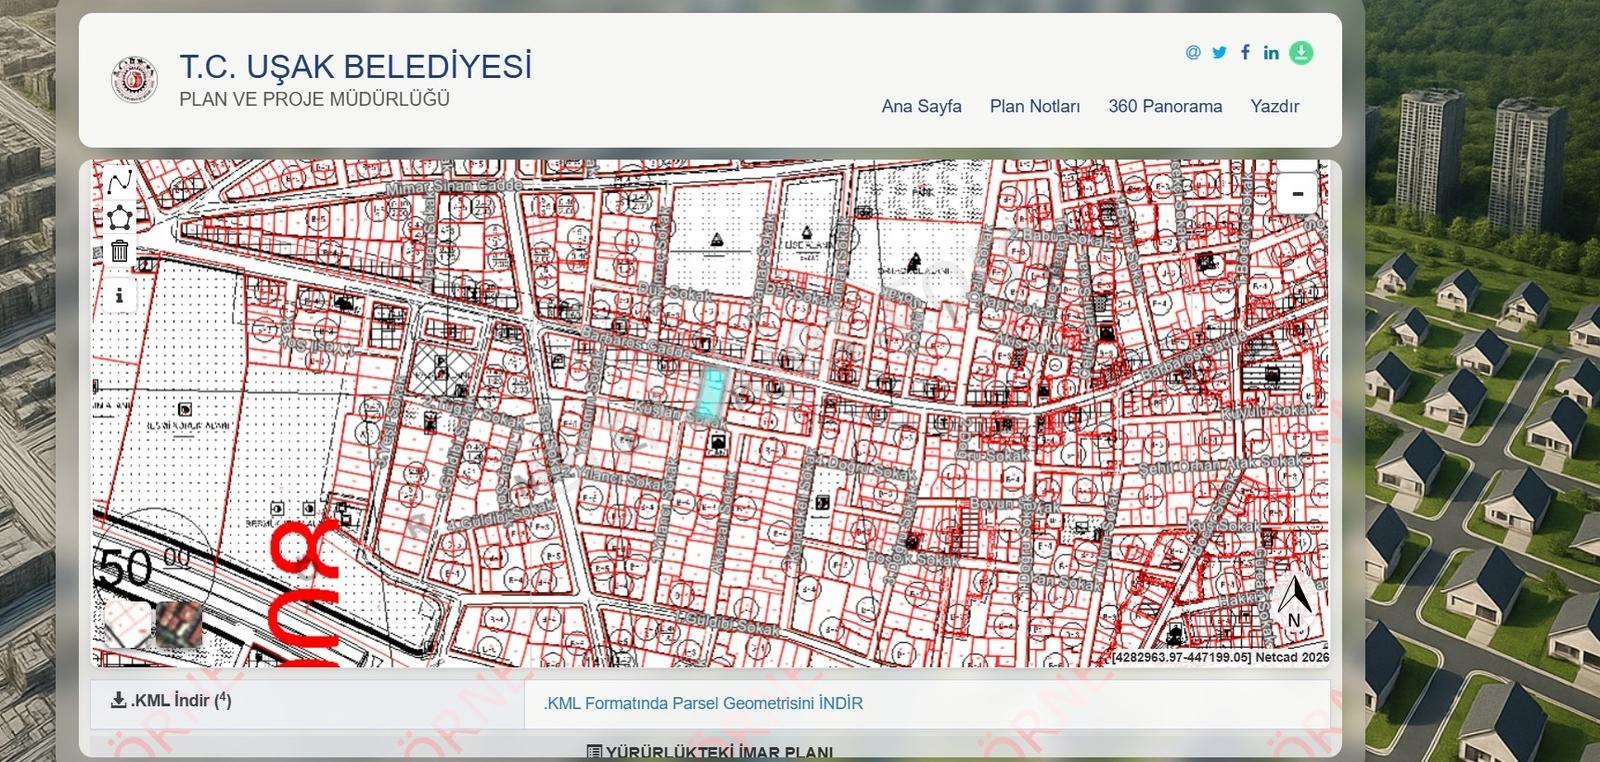This screenshot has height=762, width=1600.
Task: Click the Uşak Belediyesi logo
Action: coord(134,80)
